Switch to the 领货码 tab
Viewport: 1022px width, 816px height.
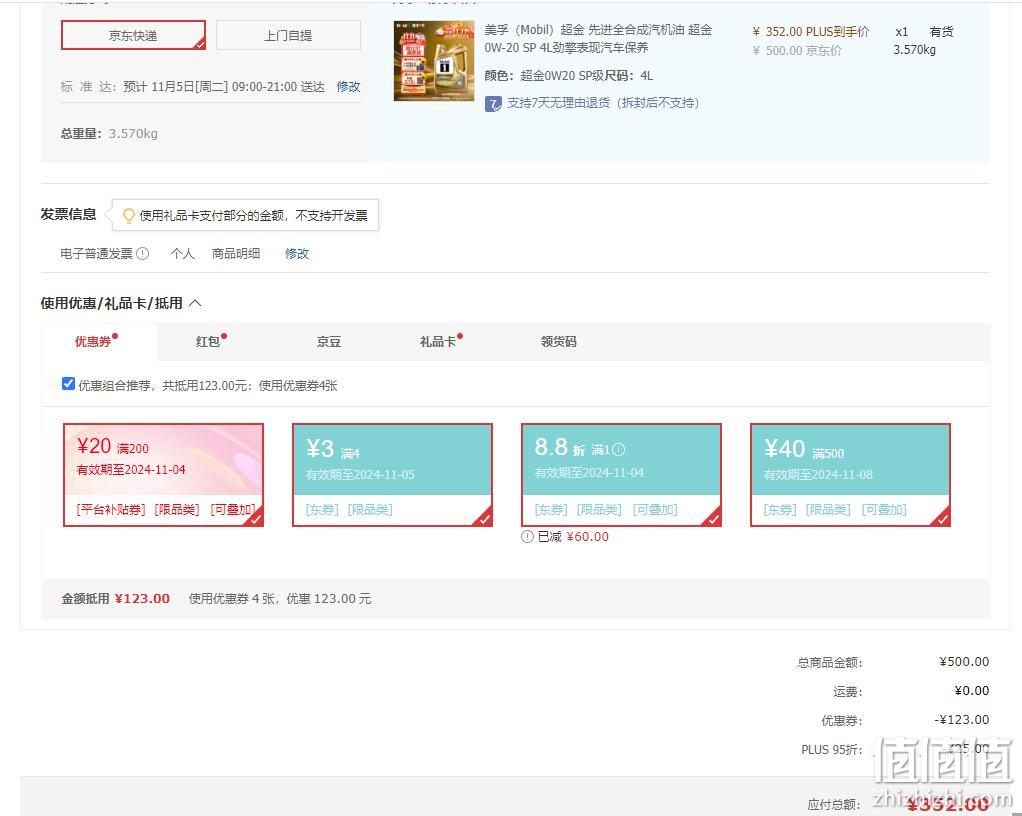tap(559, 342)
